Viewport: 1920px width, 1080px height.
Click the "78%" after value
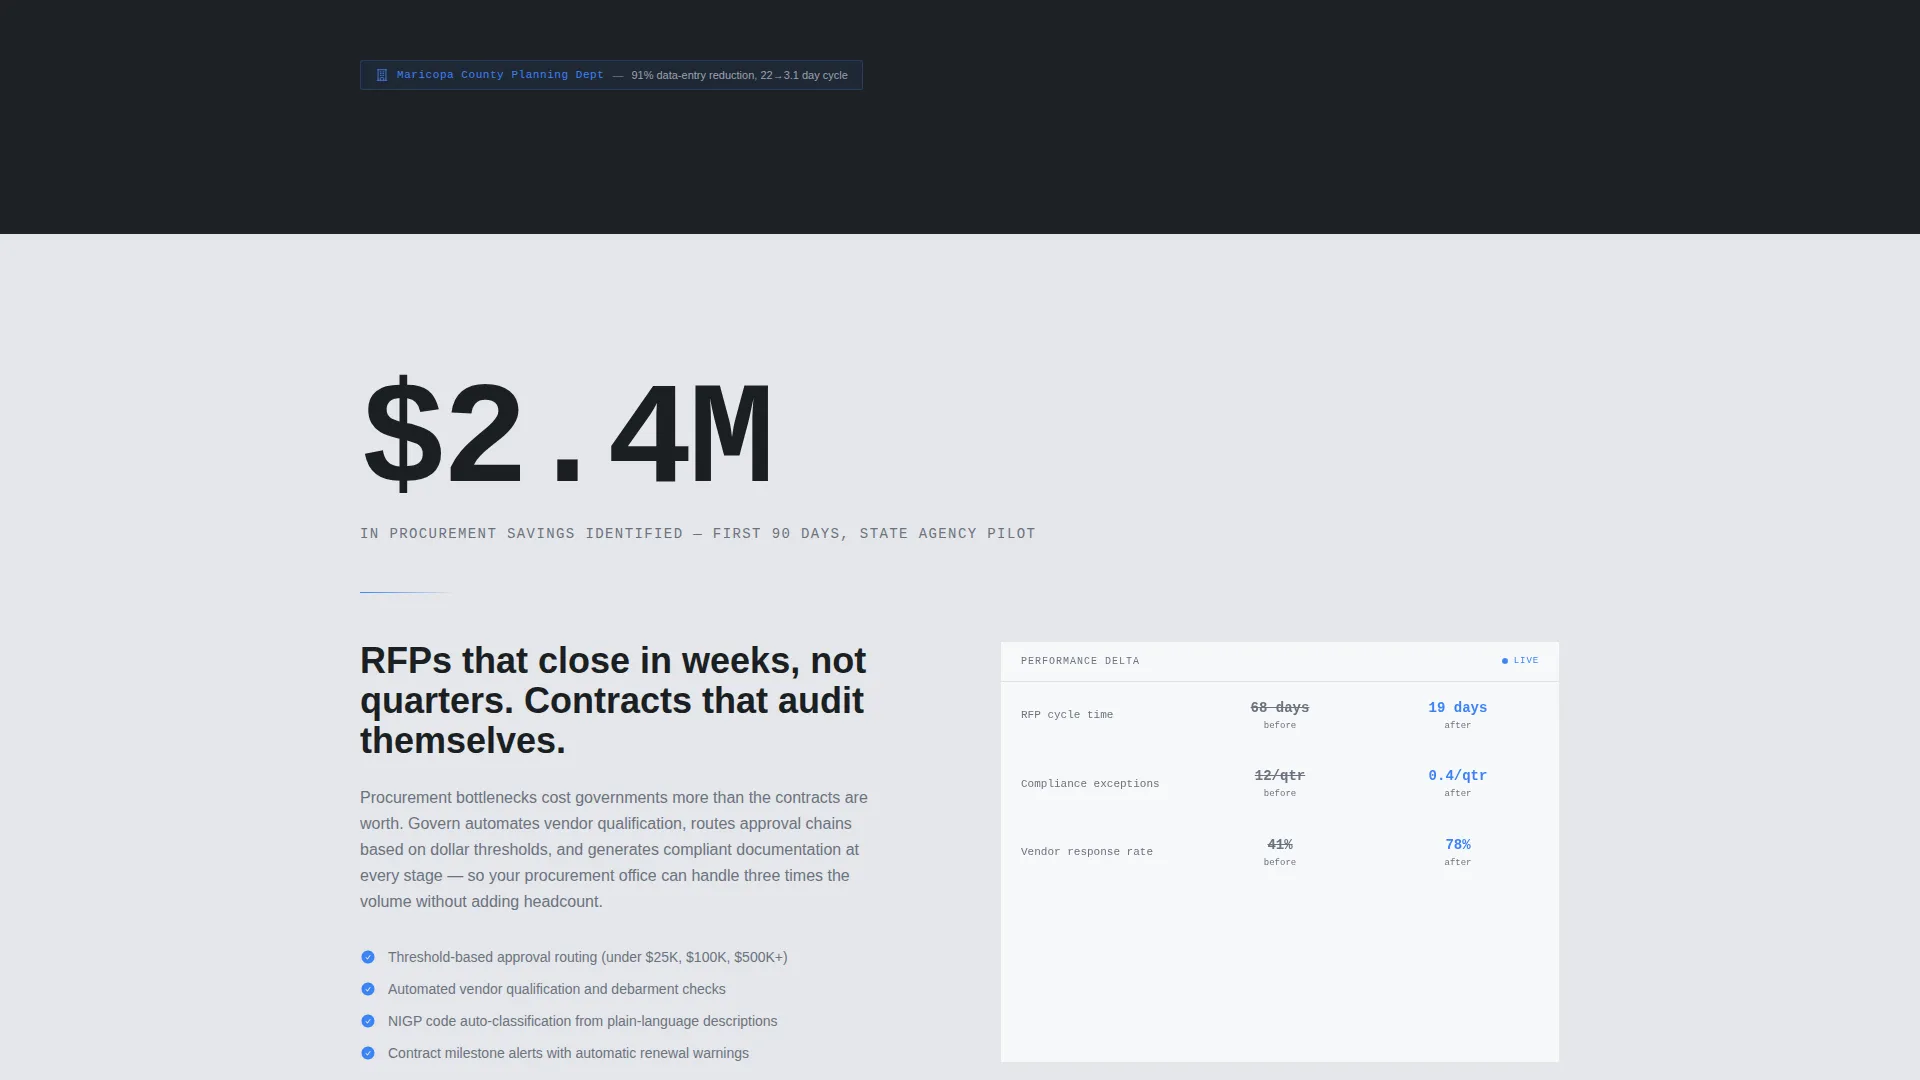point(1457,844)
